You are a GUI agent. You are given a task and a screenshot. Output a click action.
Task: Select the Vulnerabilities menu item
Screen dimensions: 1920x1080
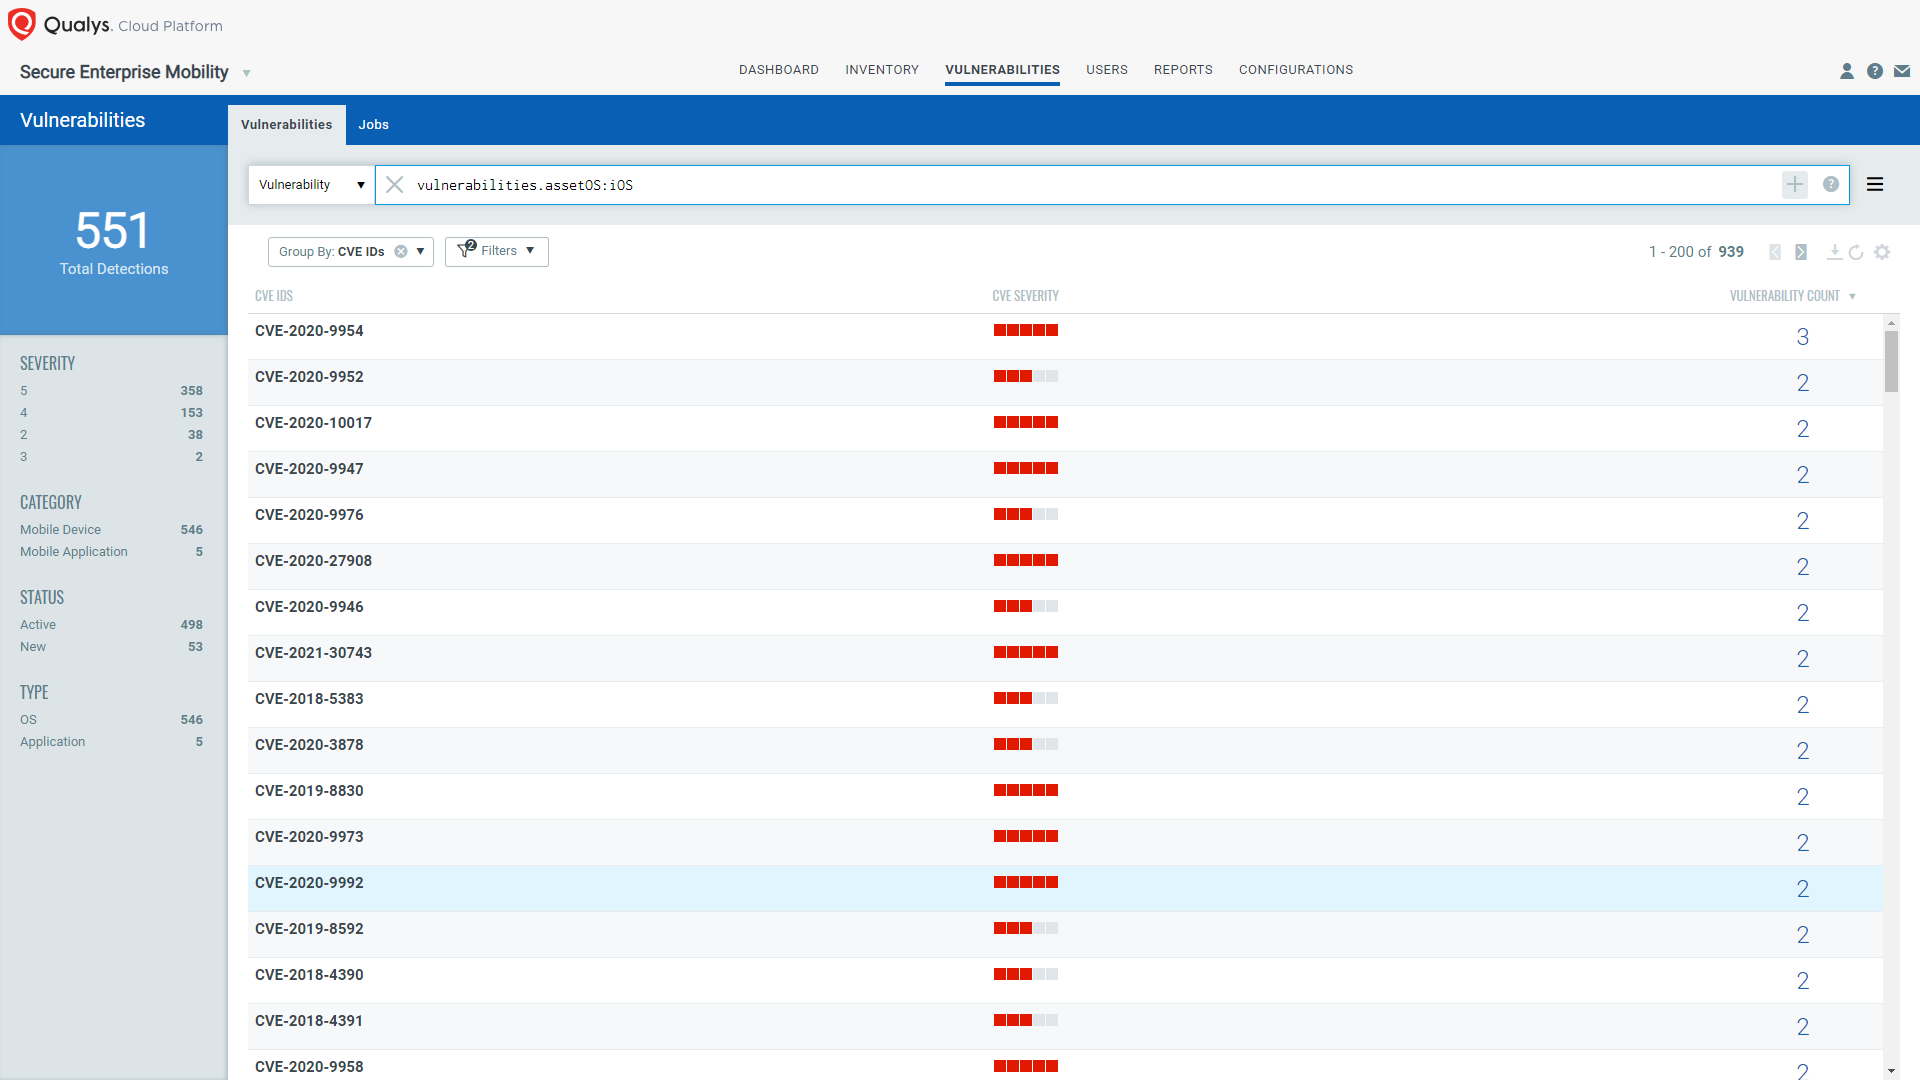coord(1002,70)
